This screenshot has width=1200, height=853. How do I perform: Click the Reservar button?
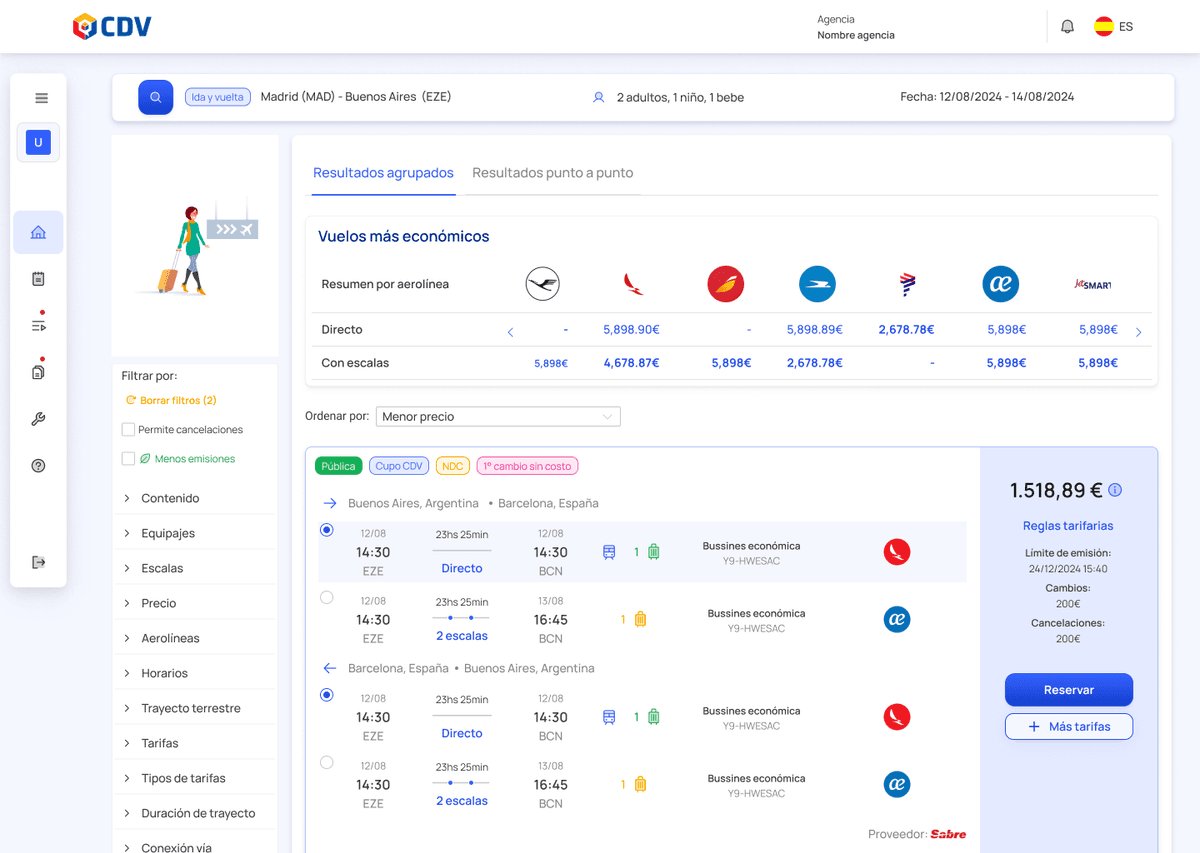pyautogui.click(x=1068, y=690)
